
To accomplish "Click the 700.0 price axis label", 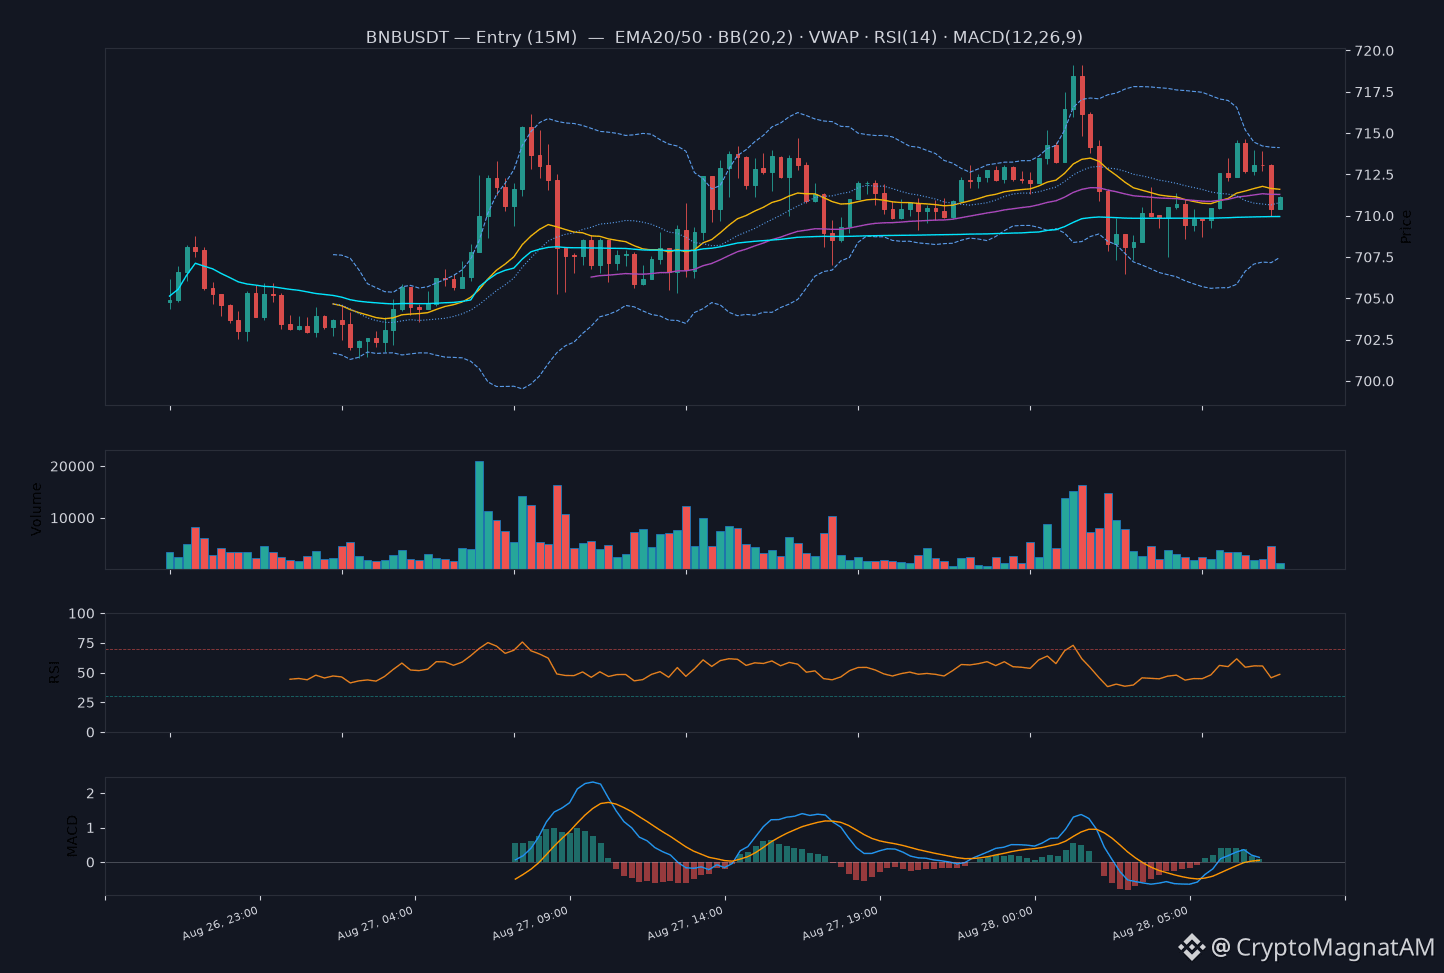I will [1375, 382].
